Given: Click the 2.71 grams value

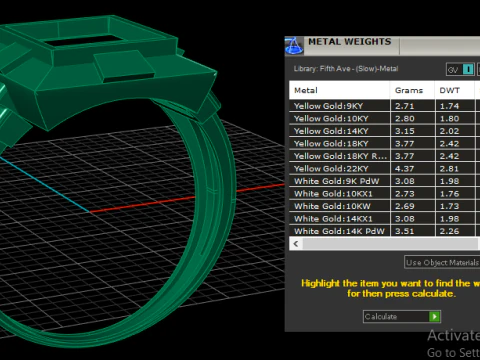Looking at the screenshot, I should (404, 106).
